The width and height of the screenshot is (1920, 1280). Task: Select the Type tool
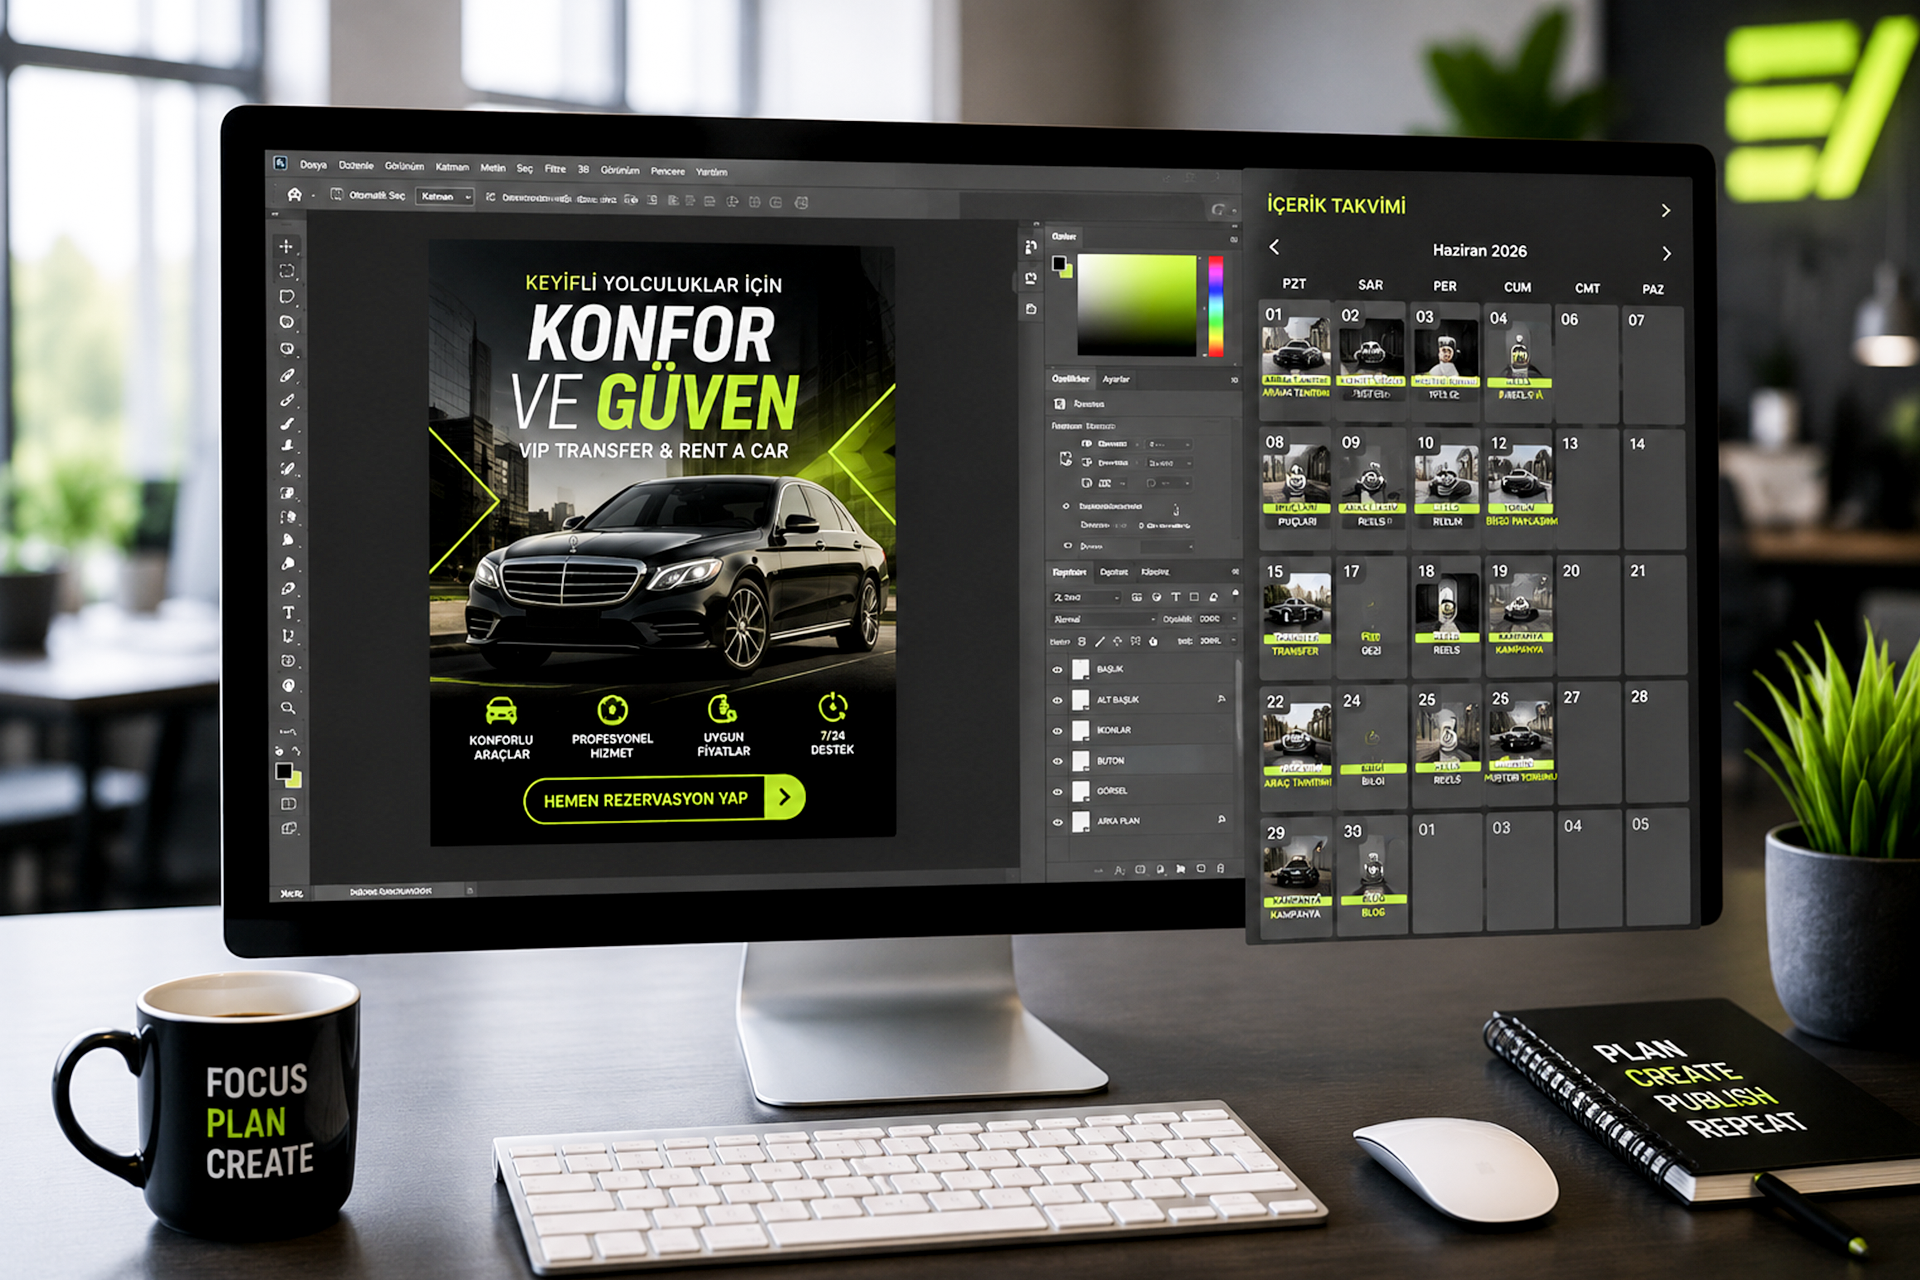(288, 612)
